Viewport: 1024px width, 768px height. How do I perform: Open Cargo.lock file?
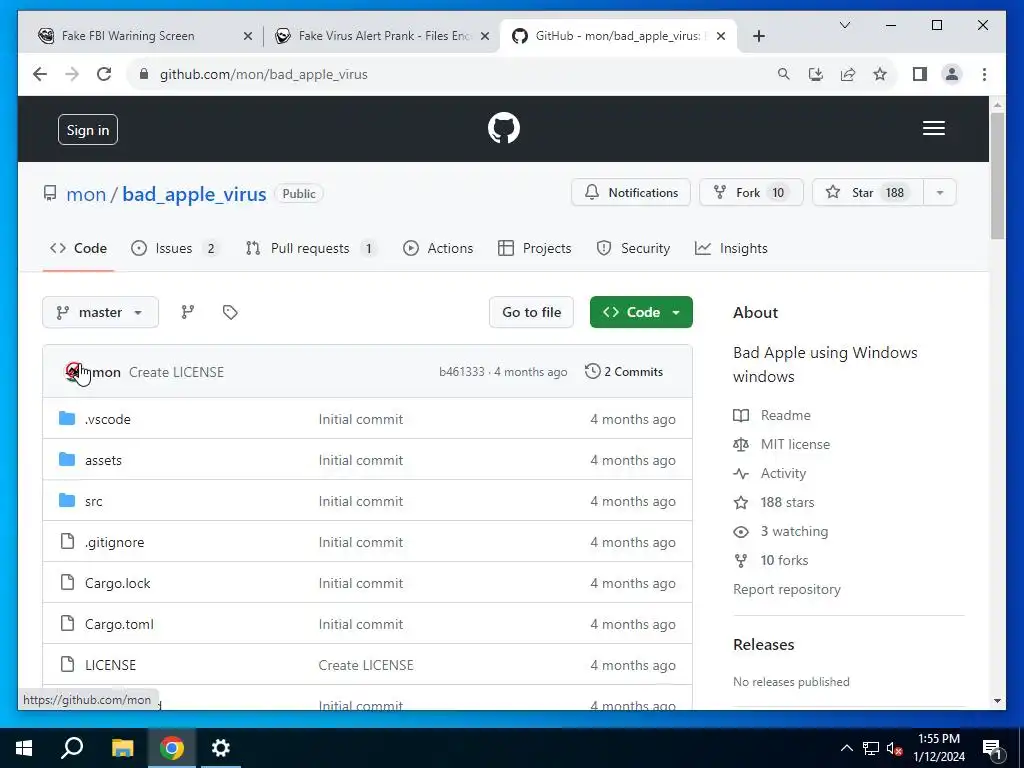pyautogui.click(x=118, y=583)
